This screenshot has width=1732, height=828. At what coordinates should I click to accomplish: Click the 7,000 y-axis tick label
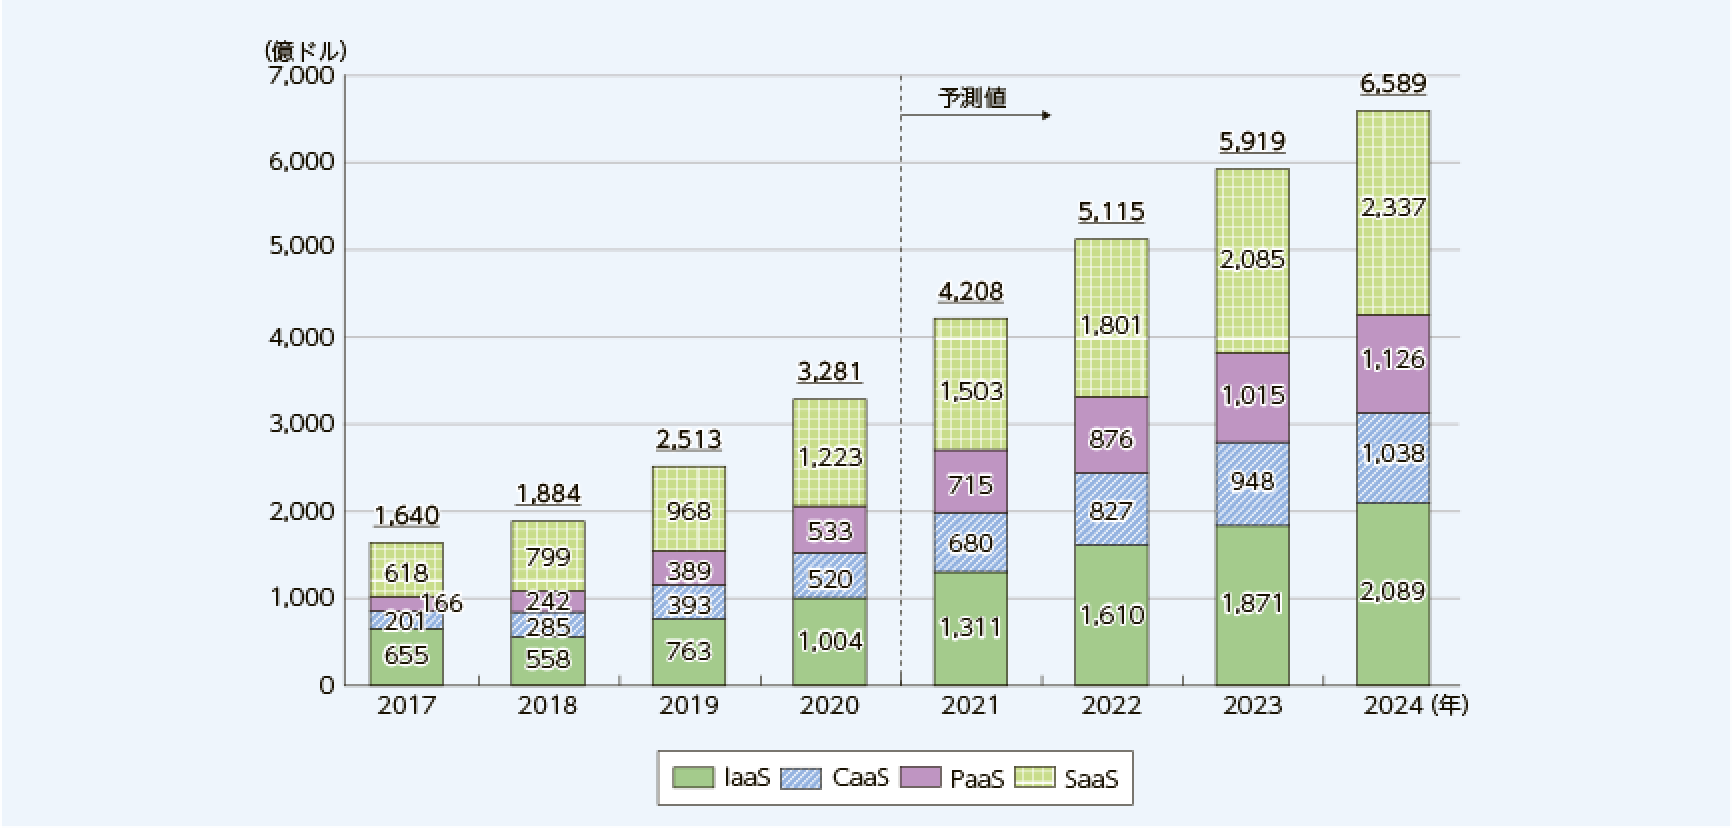pos(302,75)
